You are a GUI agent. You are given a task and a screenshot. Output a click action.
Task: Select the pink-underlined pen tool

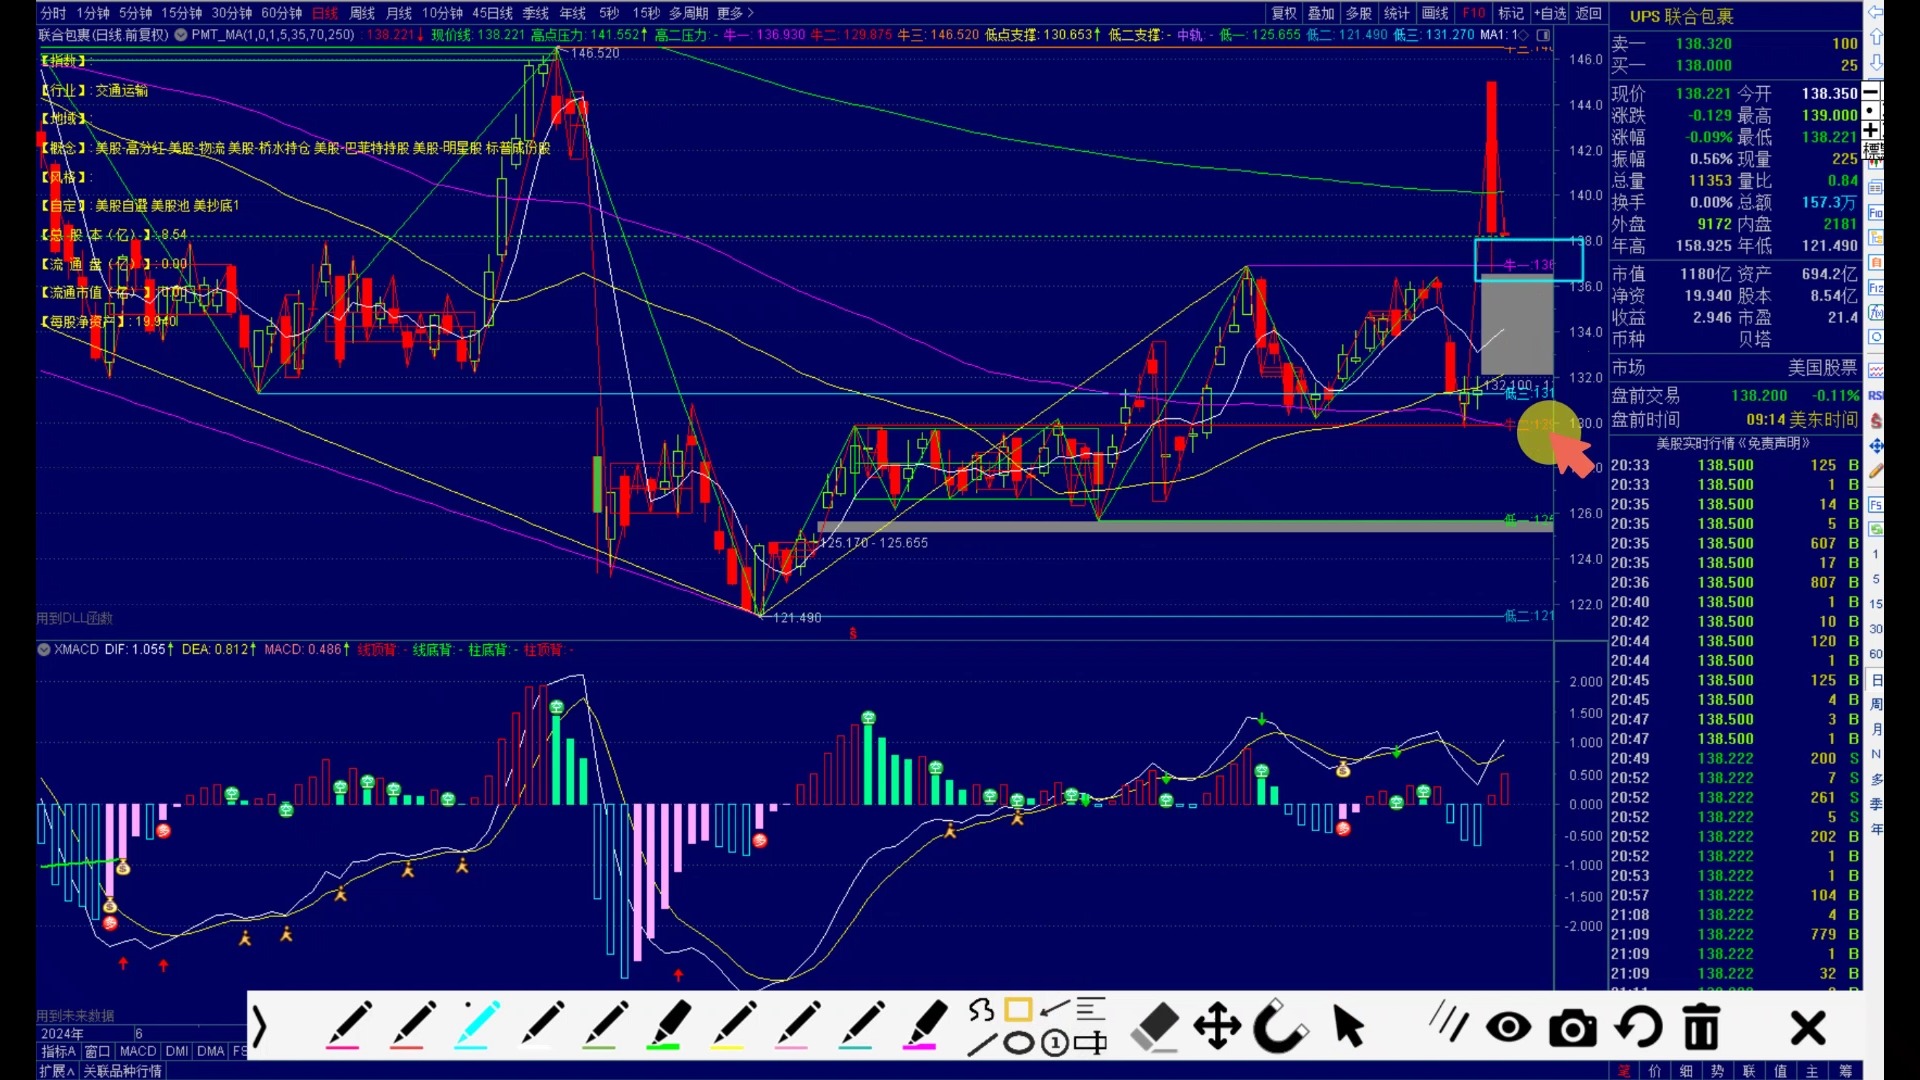[x=348, y=1026]
